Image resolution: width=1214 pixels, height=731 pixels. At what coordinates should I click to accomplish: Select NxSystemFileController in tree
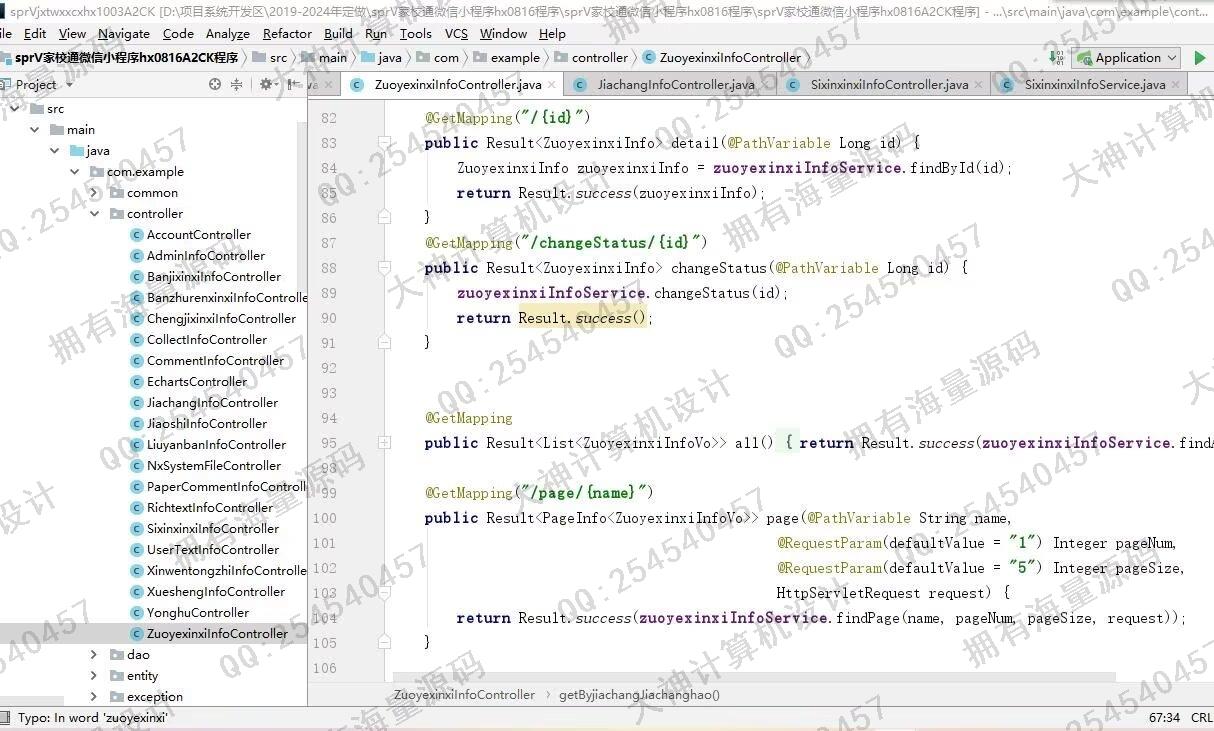(x=214, y=466)
